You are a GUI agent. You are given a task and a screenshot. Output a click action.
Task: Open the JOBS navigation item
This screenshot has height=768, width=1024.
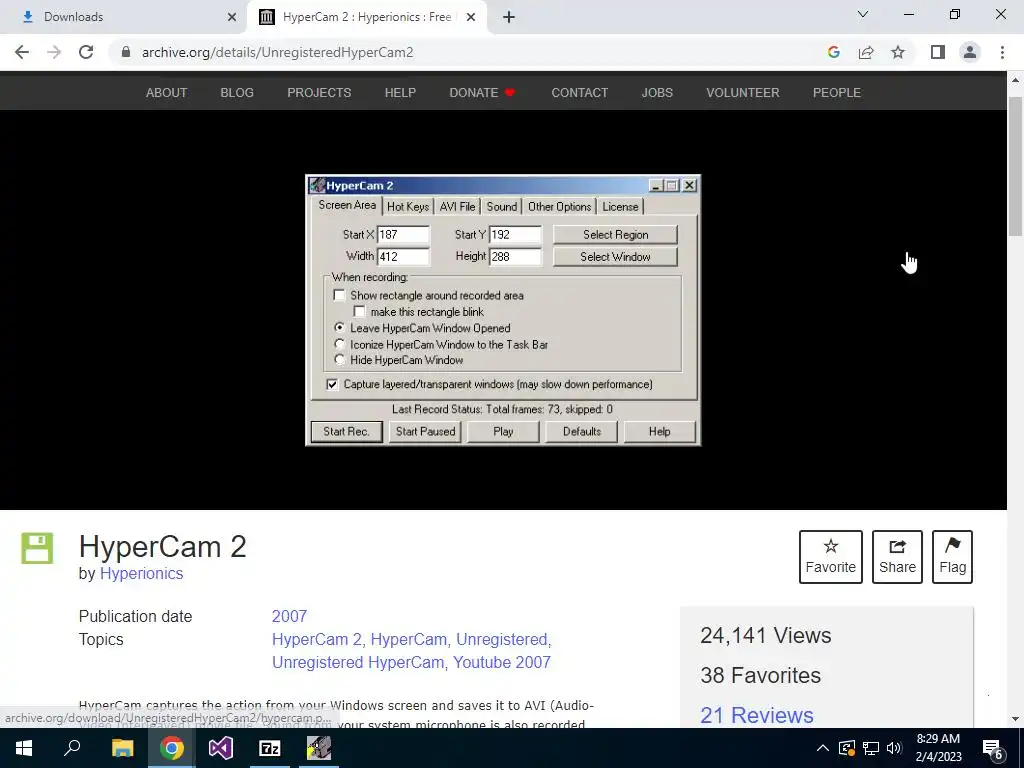(x=657, y=93)
